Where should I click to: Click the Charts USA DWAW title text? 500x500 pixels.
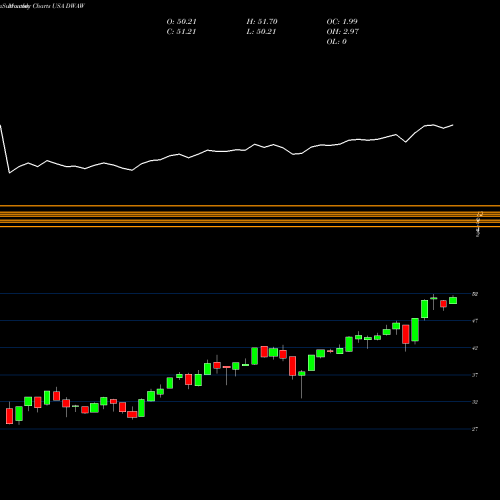tap(59, 6)
